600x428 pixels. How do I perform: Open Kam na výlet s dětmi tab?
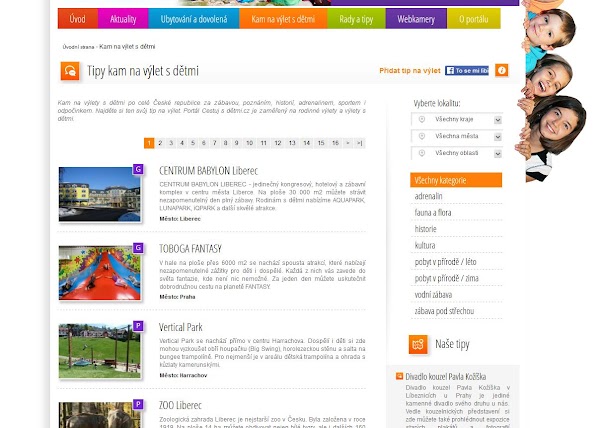click(283, 19)
